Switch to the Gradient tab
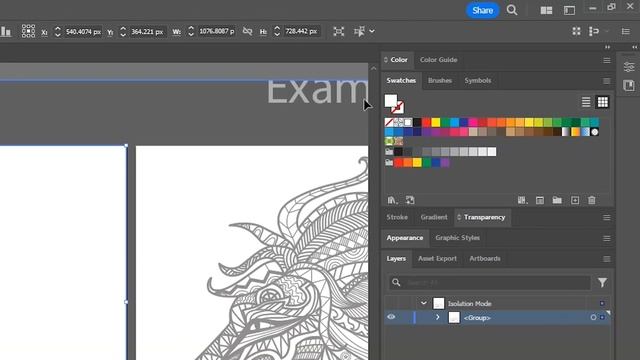 (x=434, y=217)
